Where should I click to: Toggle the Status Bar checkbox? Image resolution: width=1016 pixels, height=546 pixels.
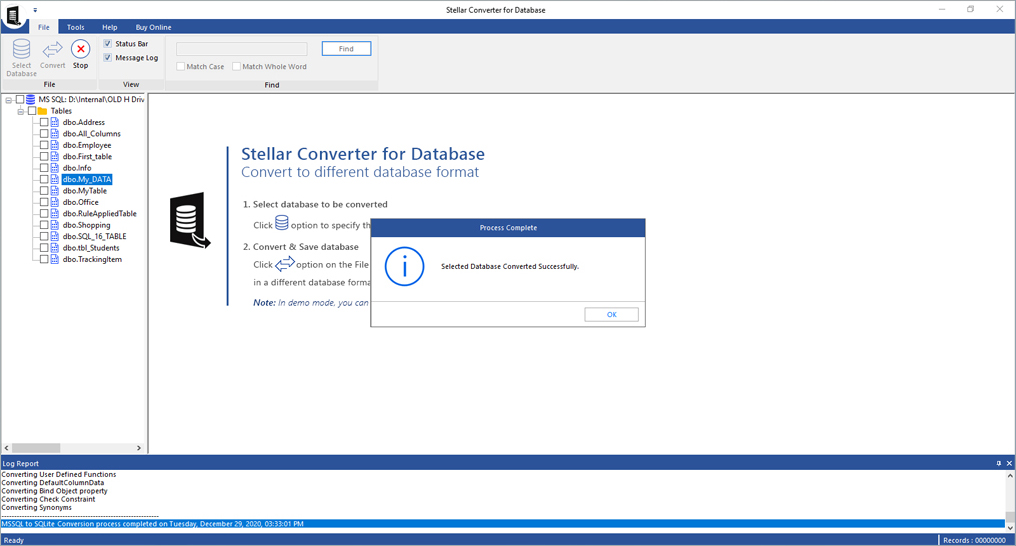tap(108, 43)
